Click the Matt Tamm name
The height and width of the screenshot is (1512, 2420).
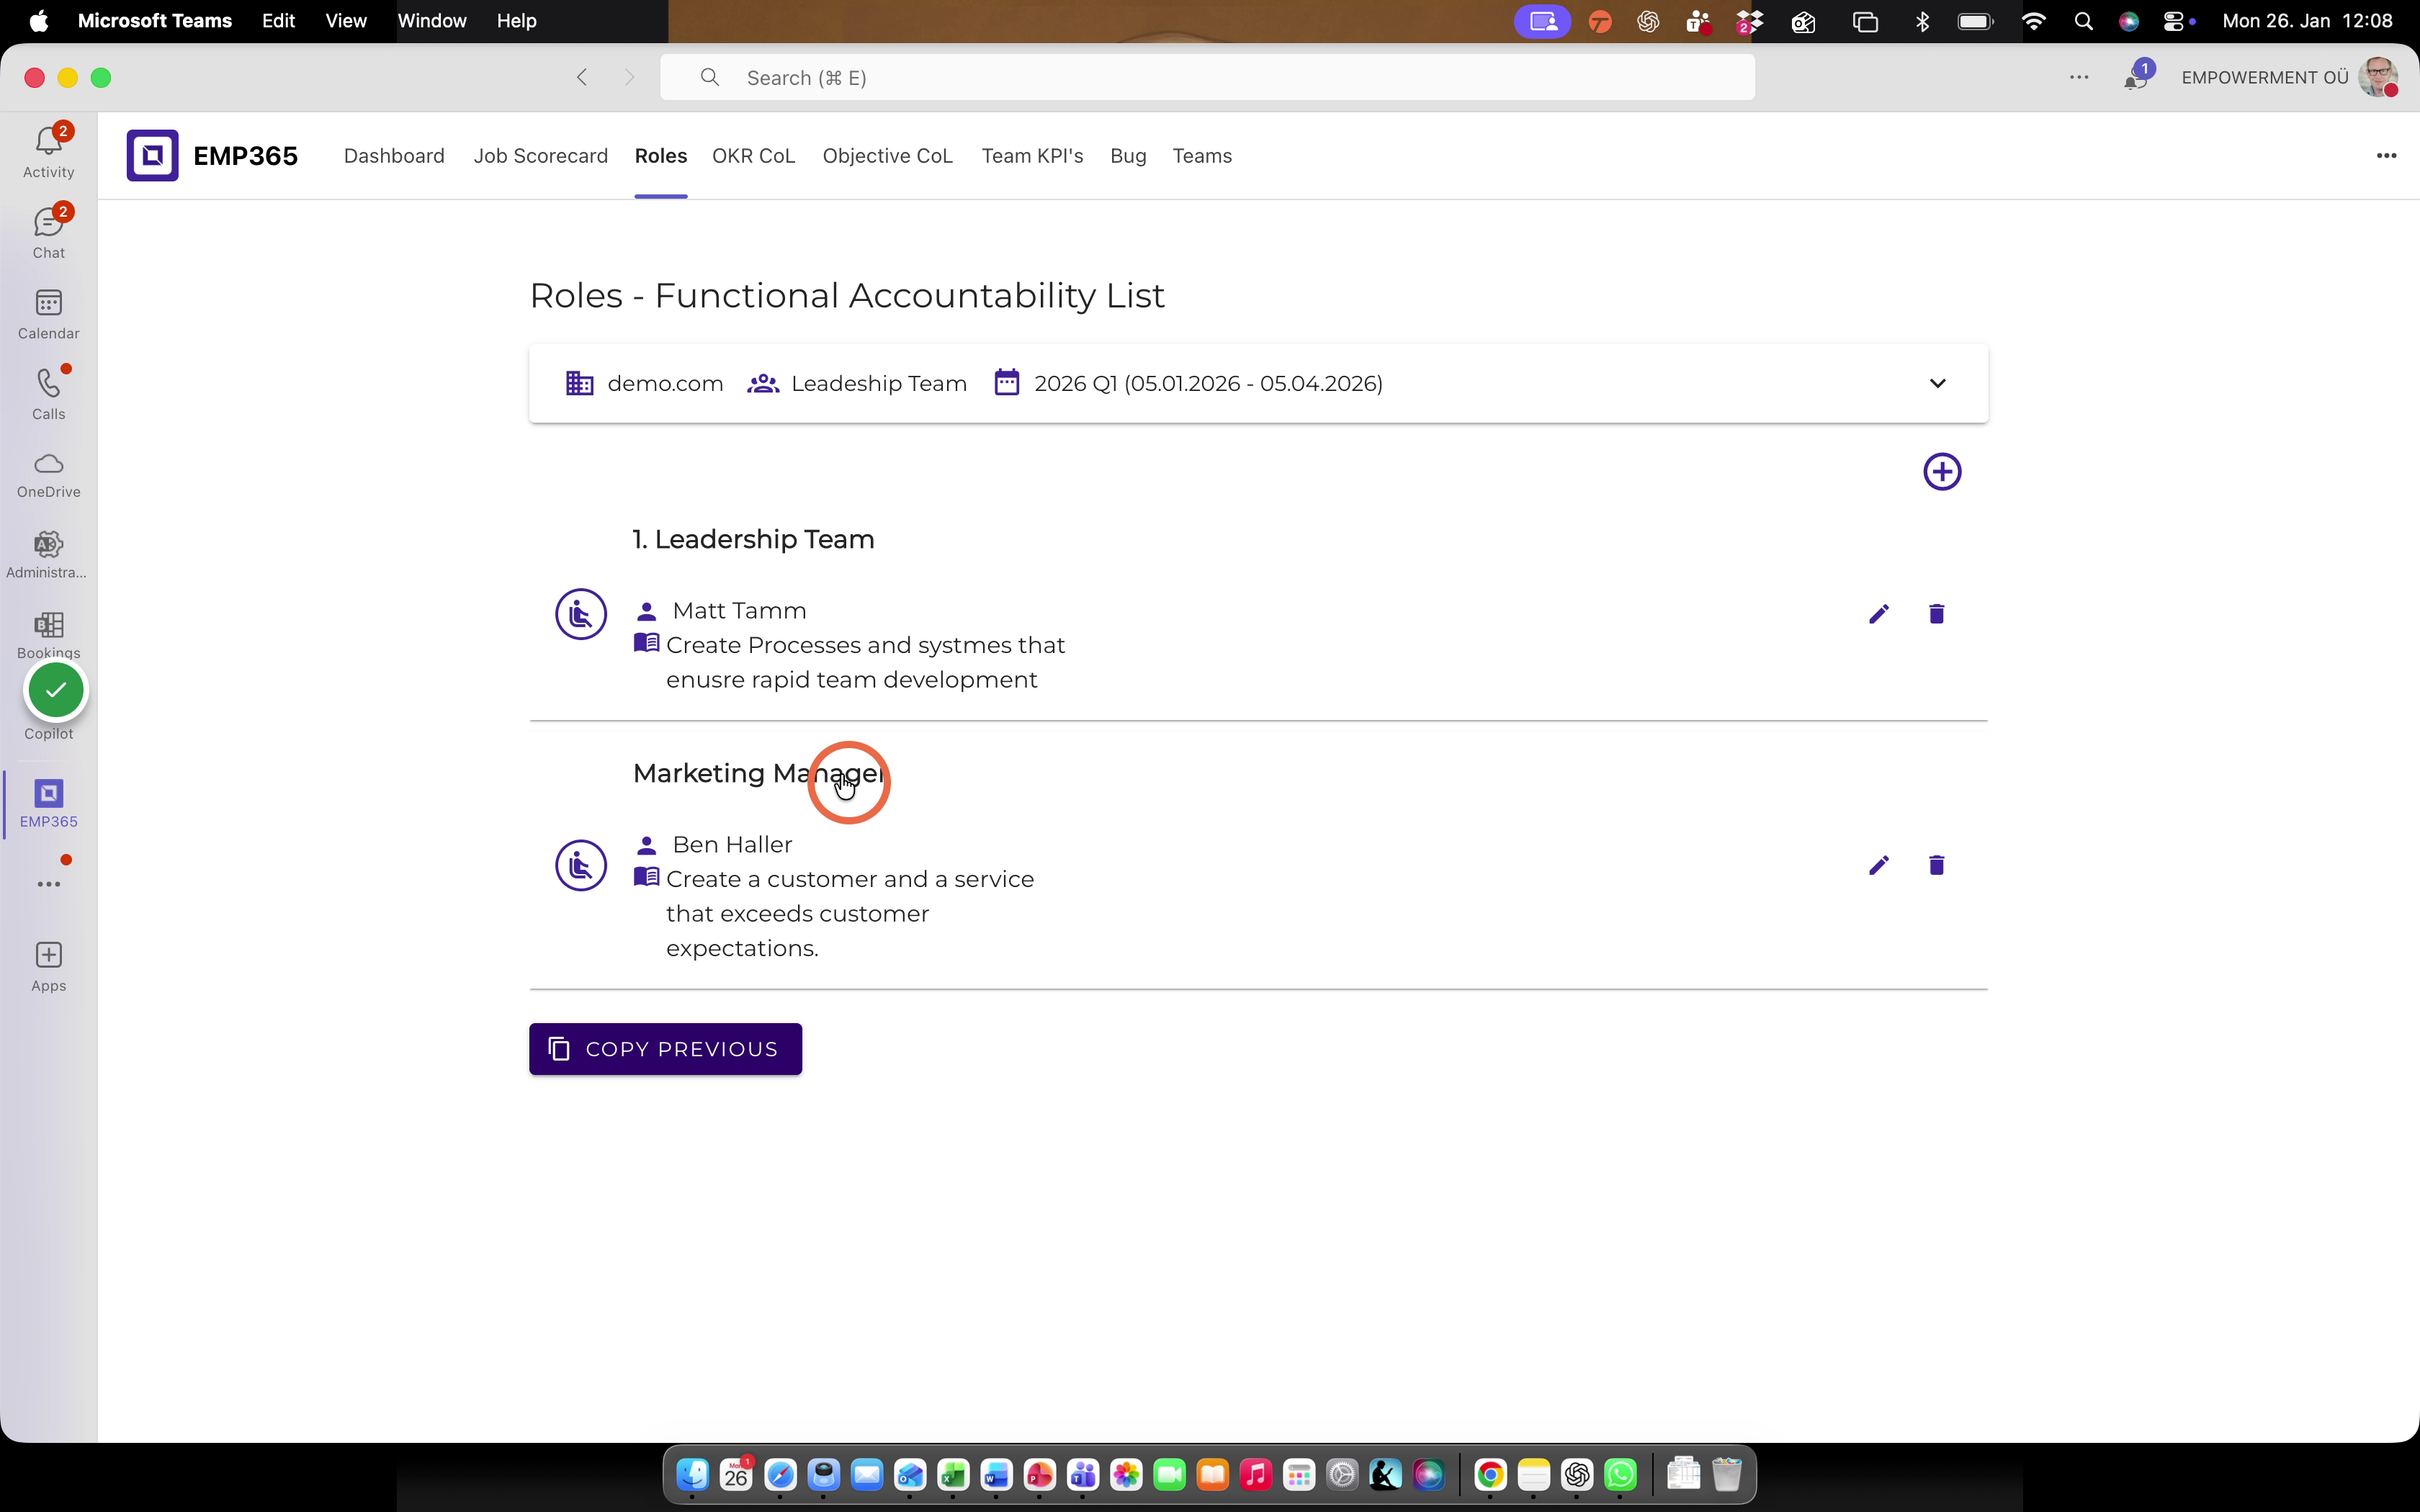(x=739, y=611)
